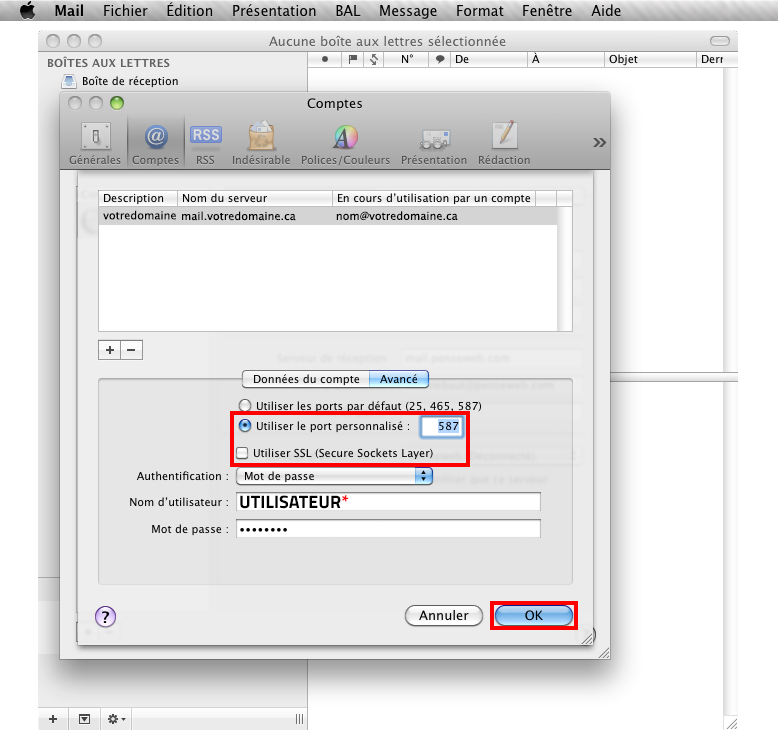The height and width of the screenshot is (732, 778).
Task: Sort by conversation bubble column in message list
Action: tap(439, 59)
